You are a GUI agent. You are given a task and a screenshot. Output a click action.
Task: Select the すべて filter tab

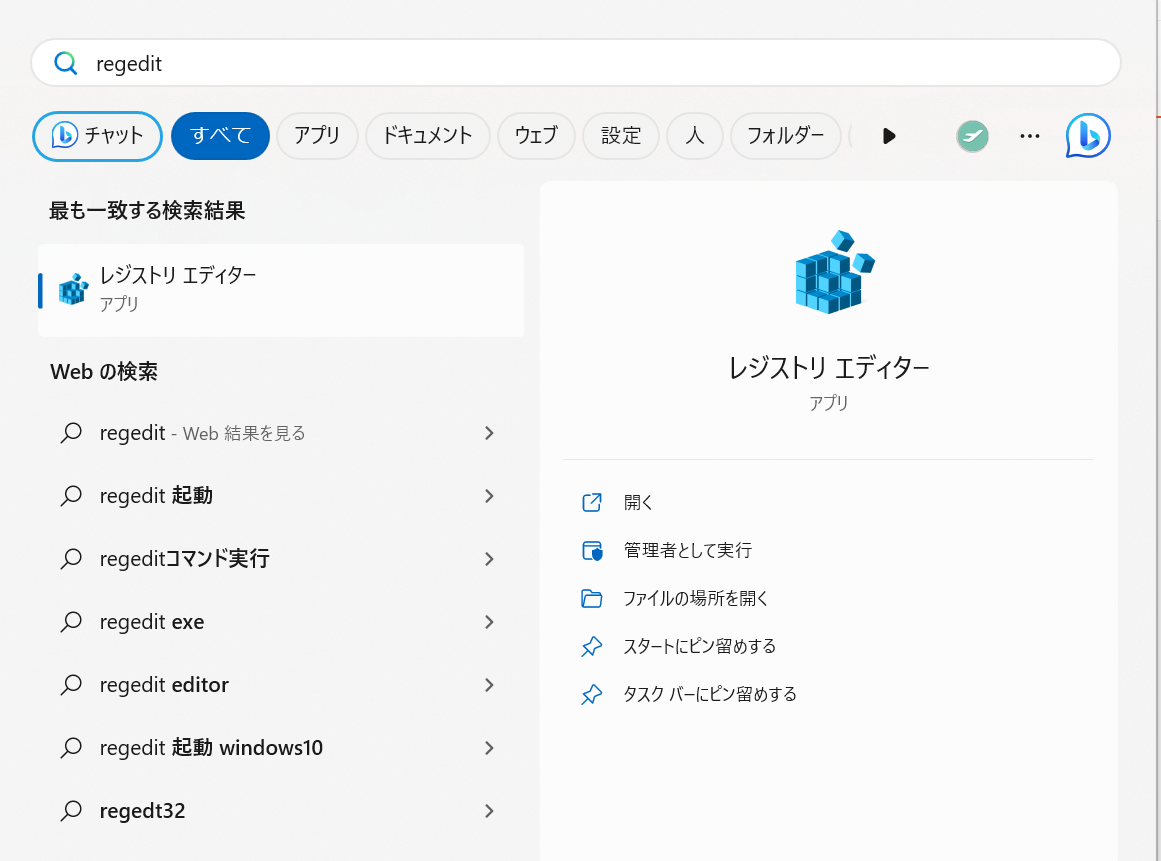tap(220, 136)
